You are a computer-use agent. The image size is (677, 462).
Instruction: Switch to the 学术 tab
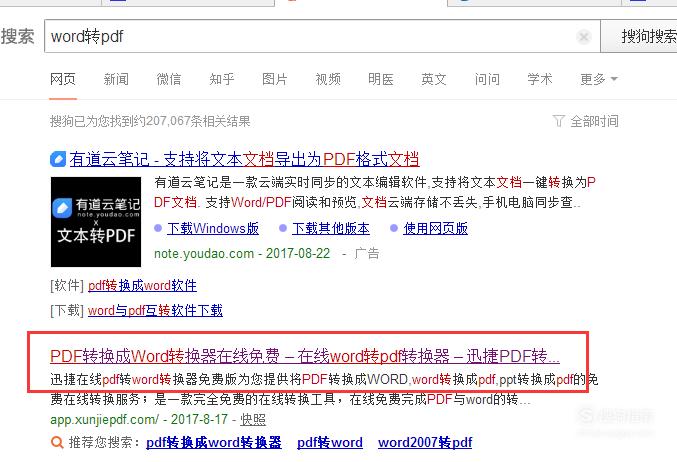point(540,79)
